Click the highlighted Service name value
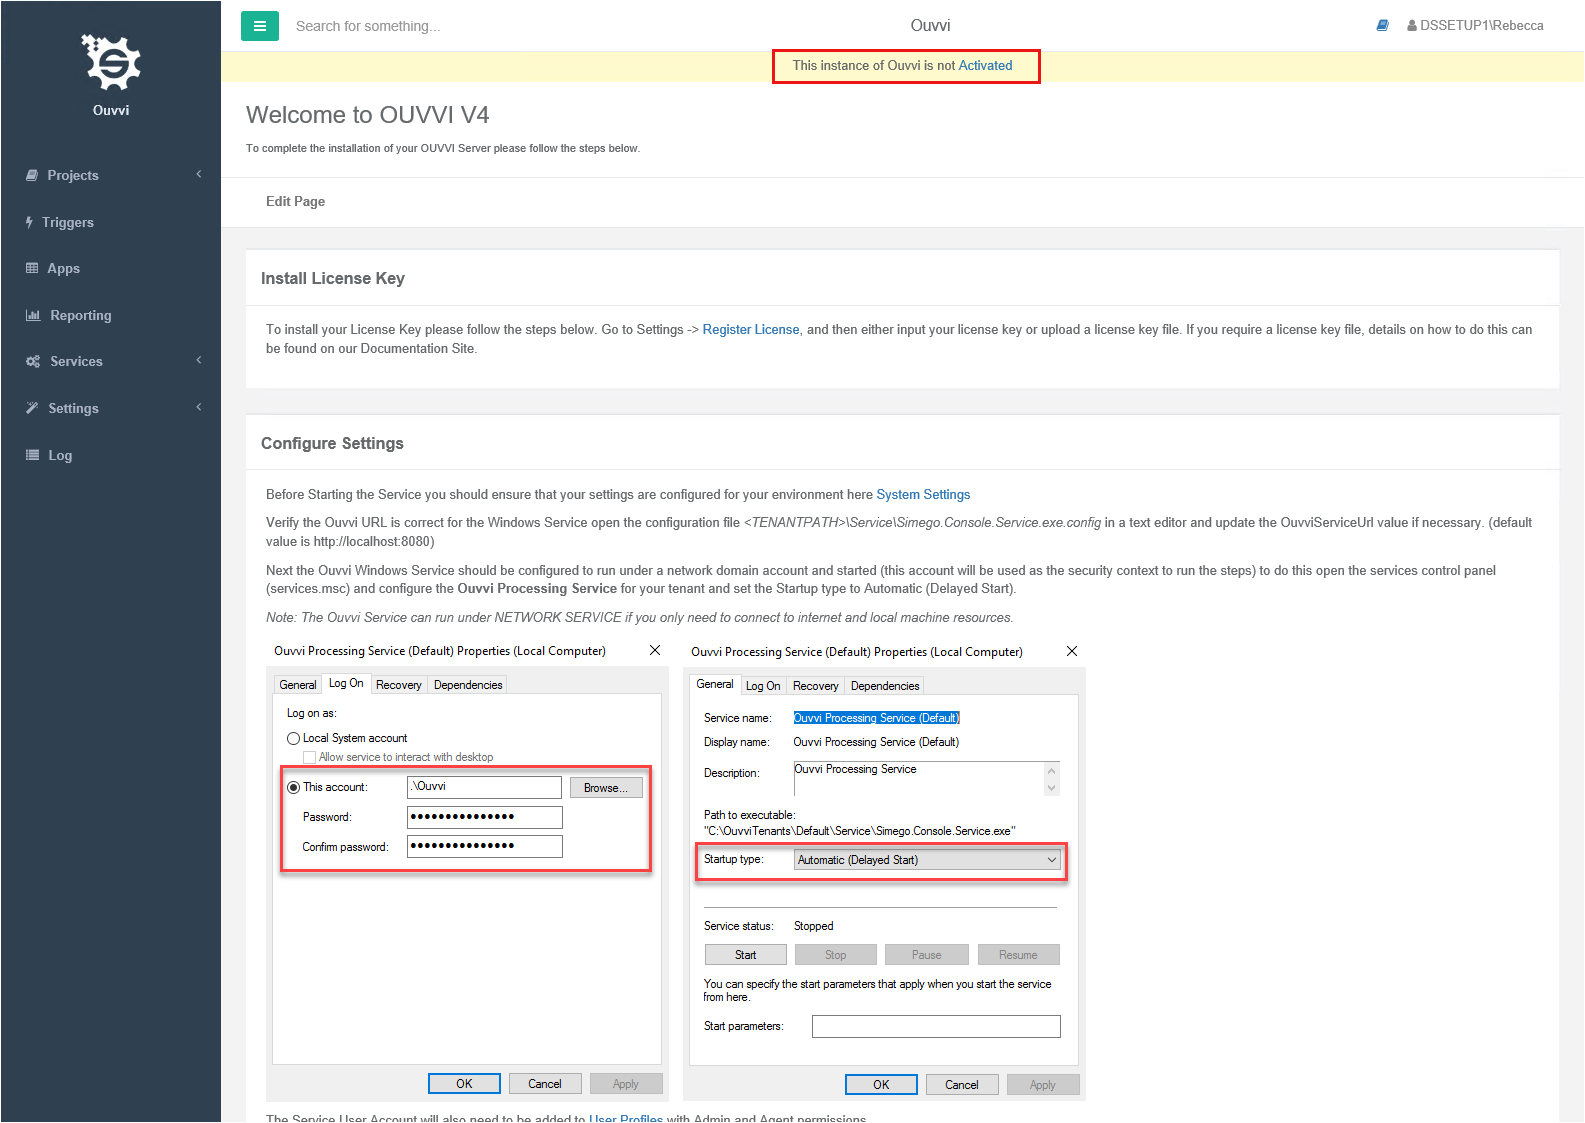The width and height of the screenshot is (1585, 1123). tap(877, 718)
